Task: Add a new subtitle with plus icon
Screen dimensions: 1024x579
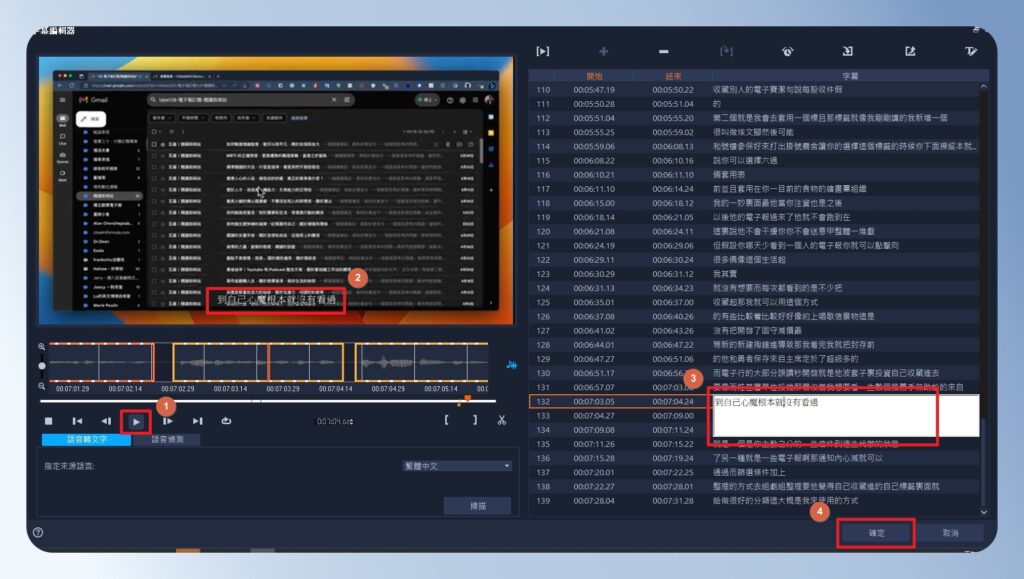Action: (603, 51)
